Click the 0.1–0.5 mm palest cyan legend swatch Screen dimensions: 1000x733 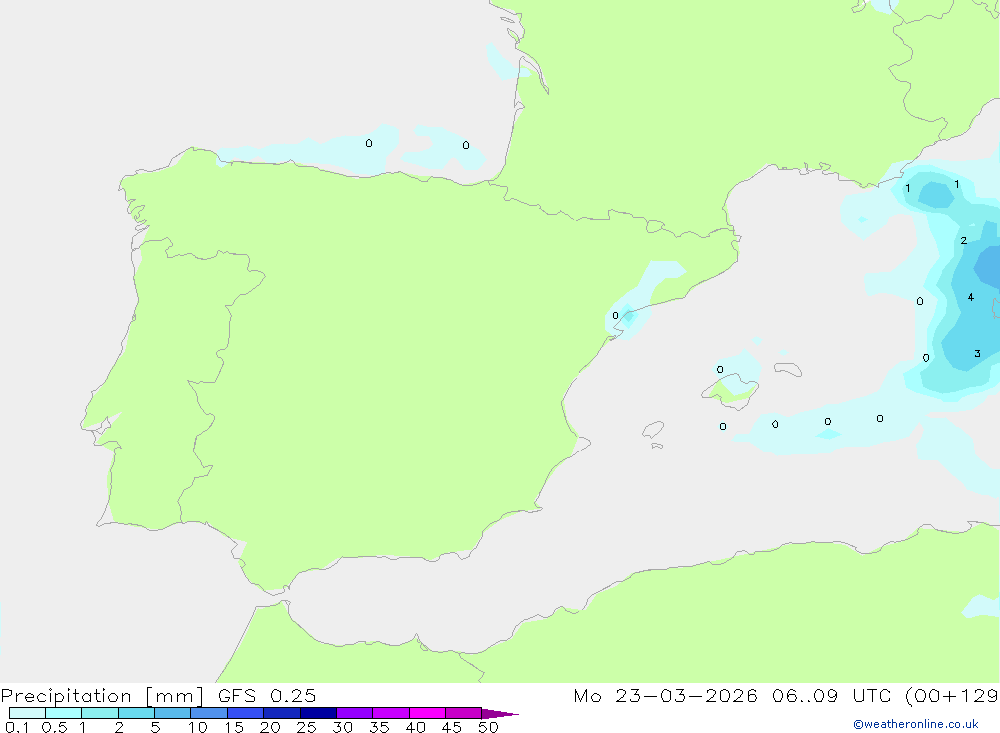pyautogui.click(x=27, y=713)
